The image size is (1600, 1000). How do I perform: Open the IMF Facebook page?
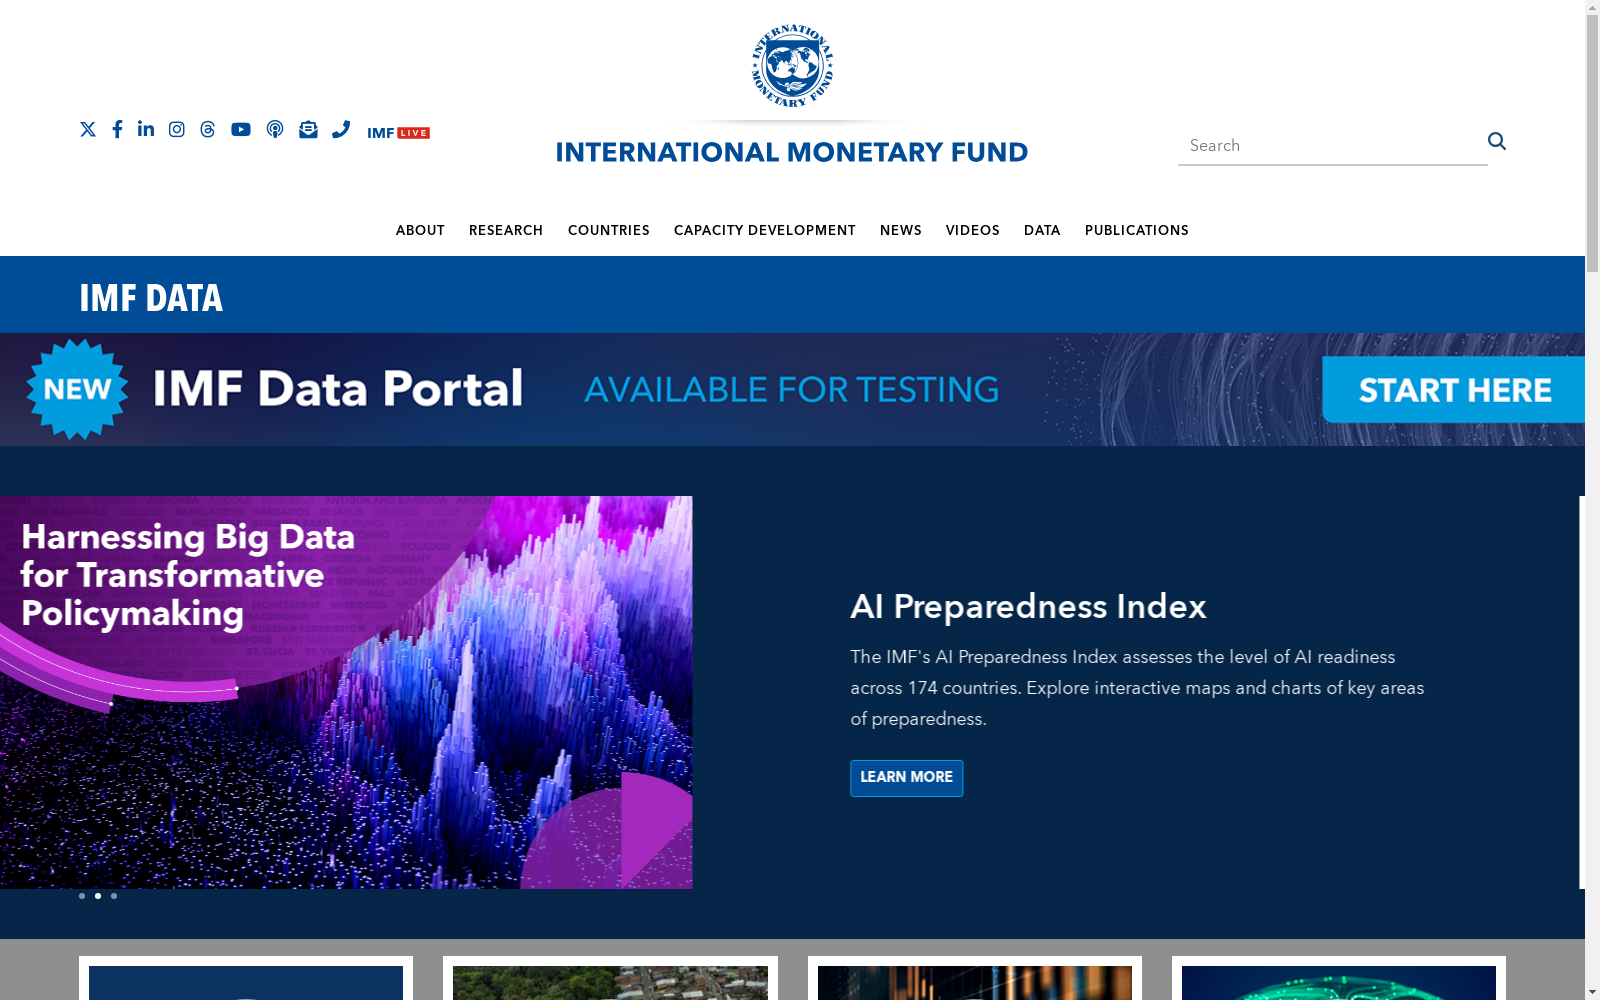click(117, 129)
